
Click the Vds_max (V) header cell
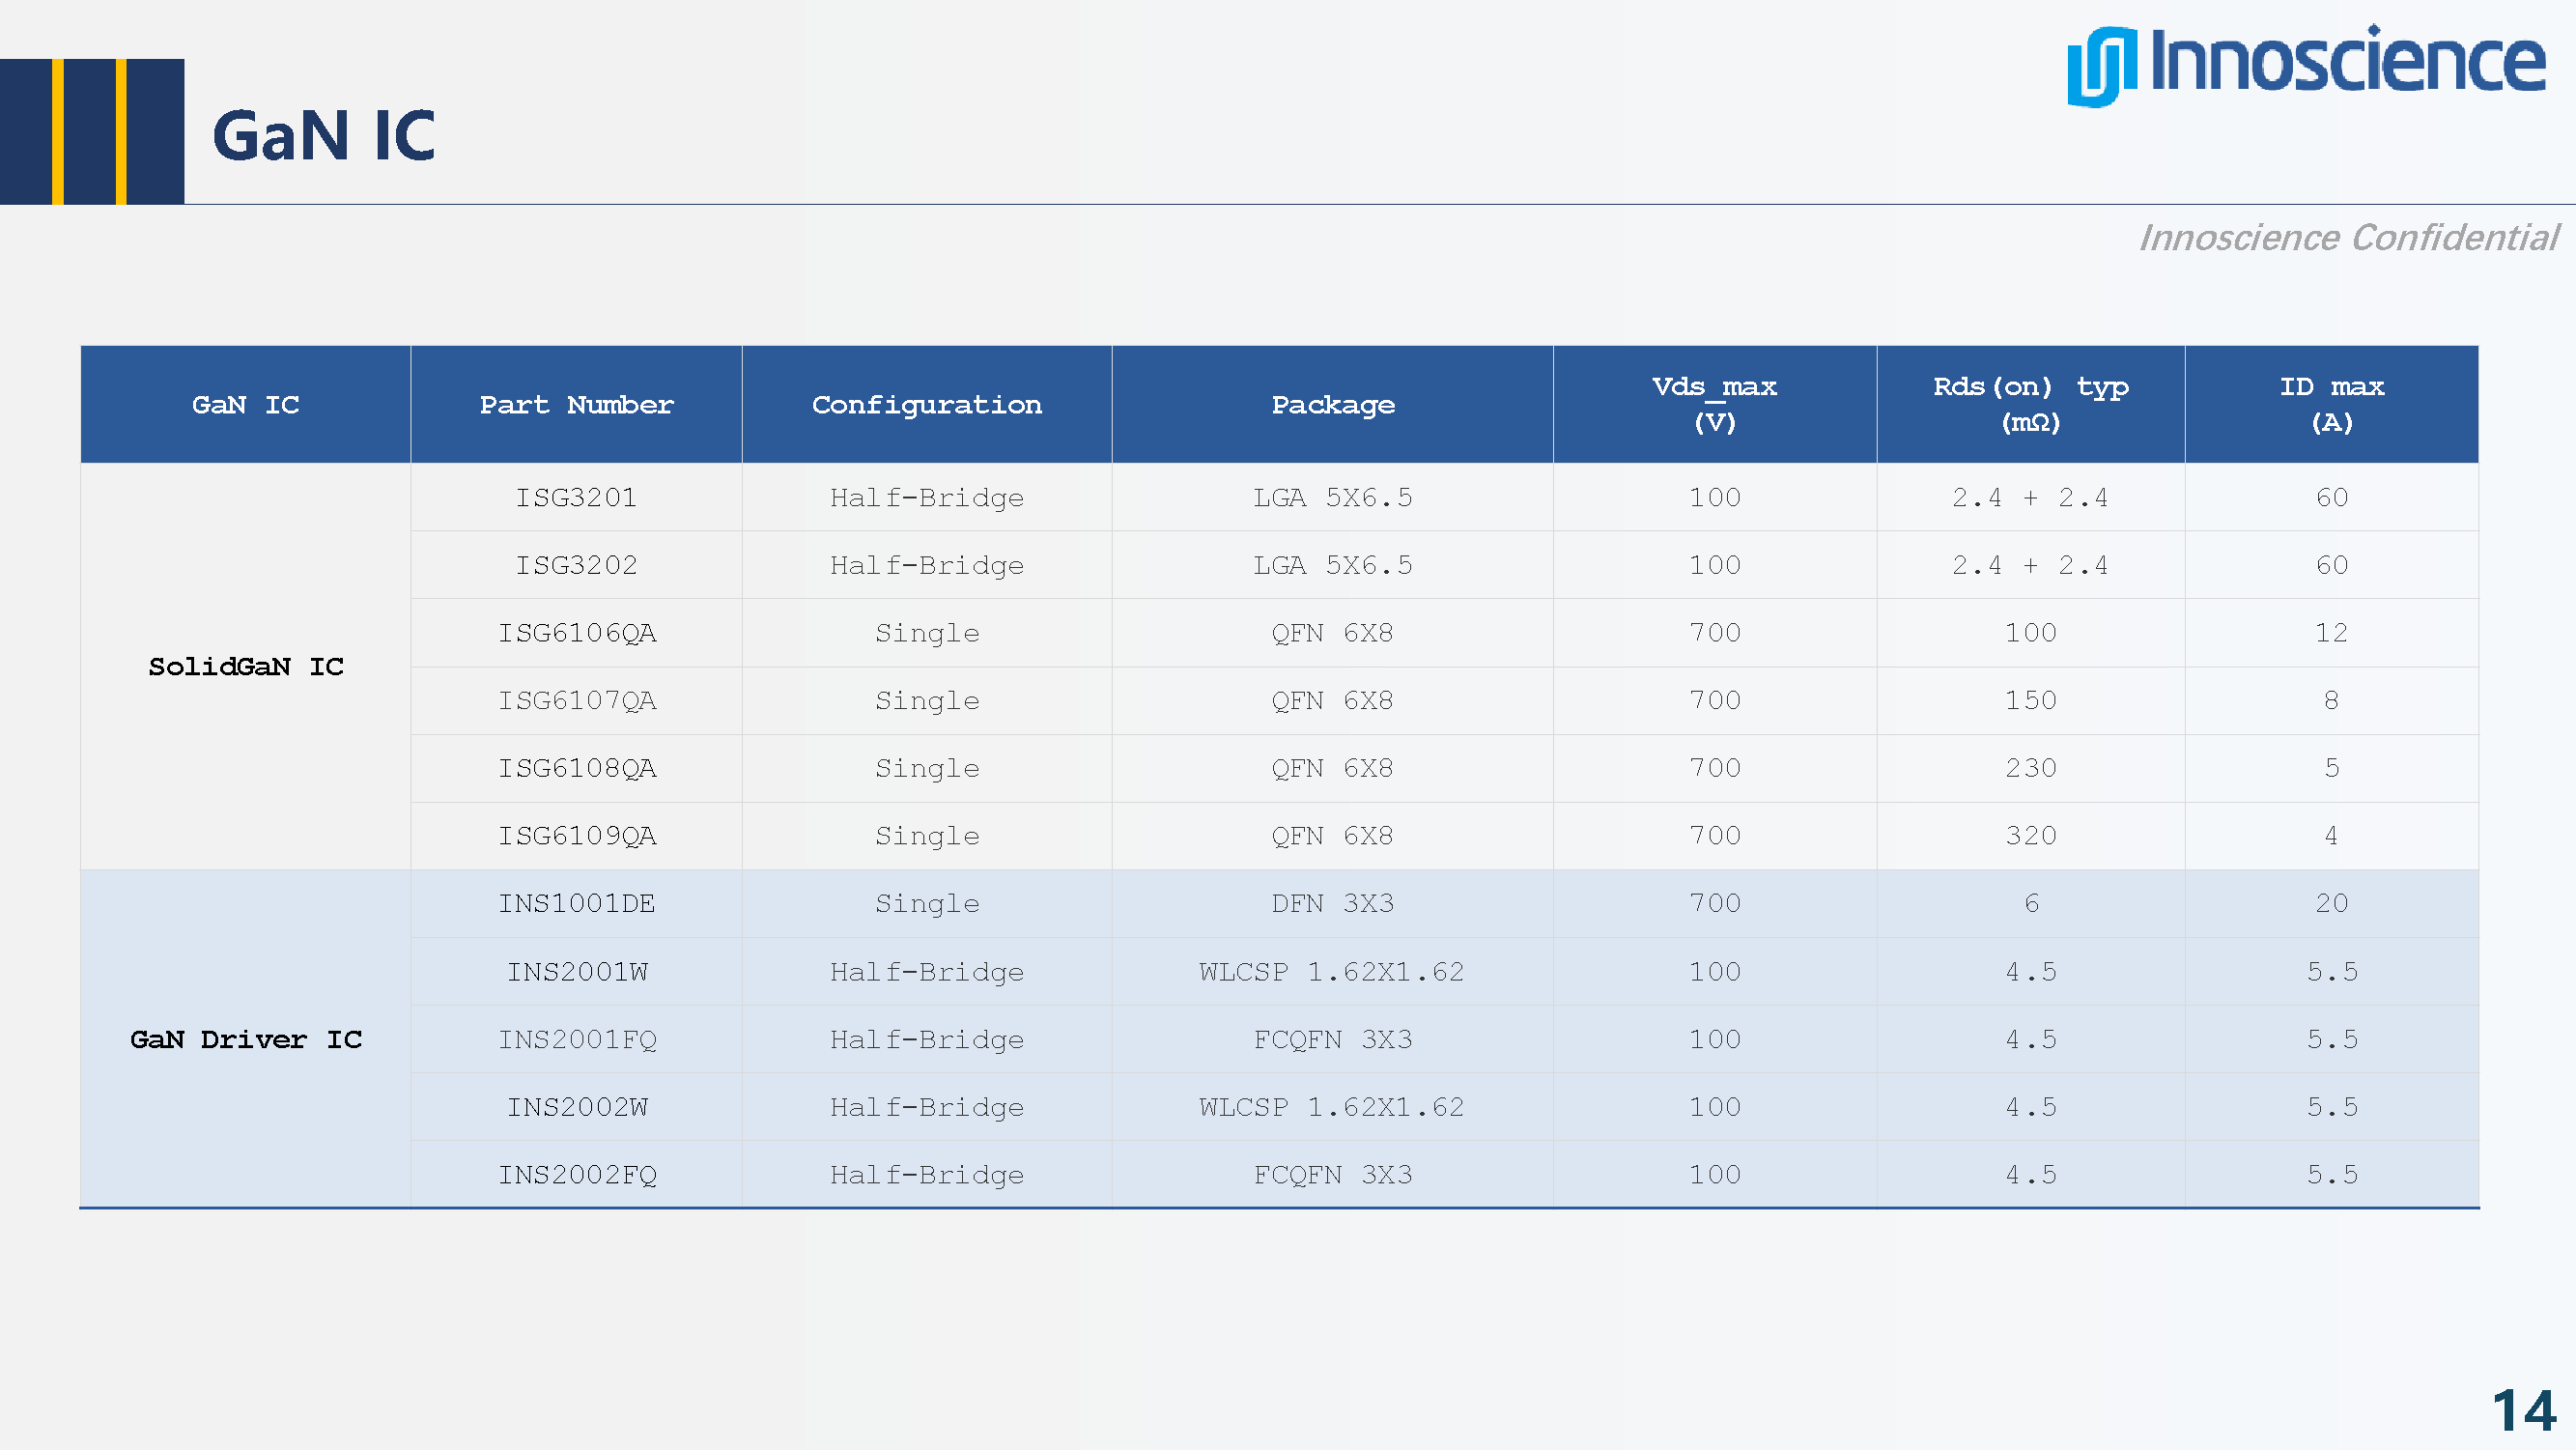point(1714,404)
